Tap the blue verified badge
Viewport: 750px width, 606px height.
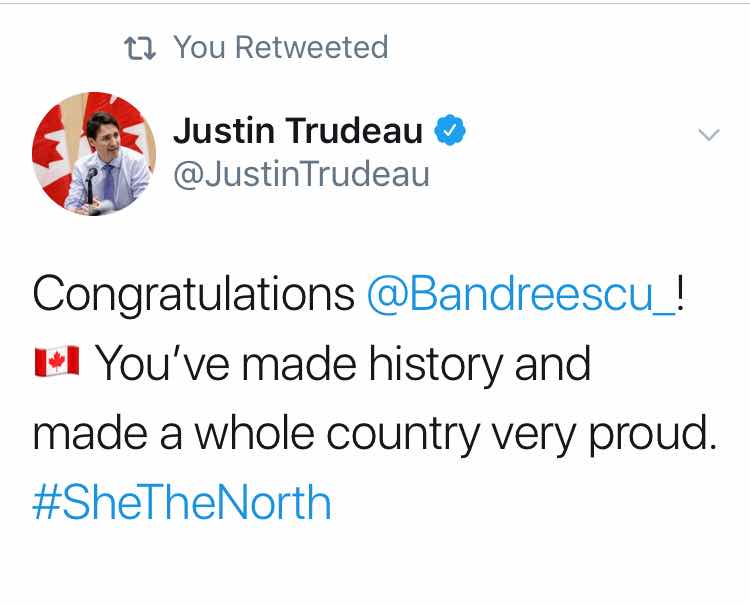450,130
